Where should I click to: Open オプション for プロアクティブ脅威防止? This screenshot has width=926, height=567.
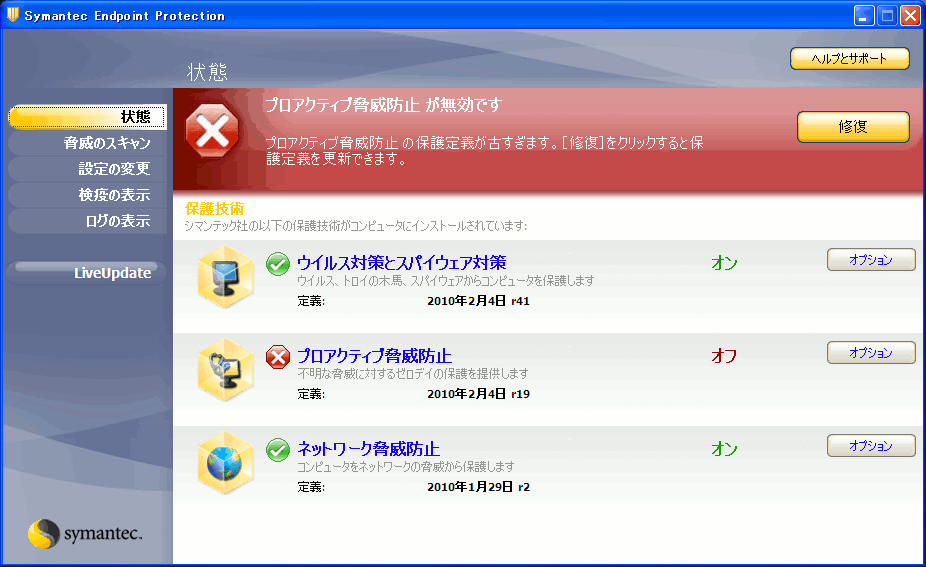pyautogui.click(x=871, y=353)
